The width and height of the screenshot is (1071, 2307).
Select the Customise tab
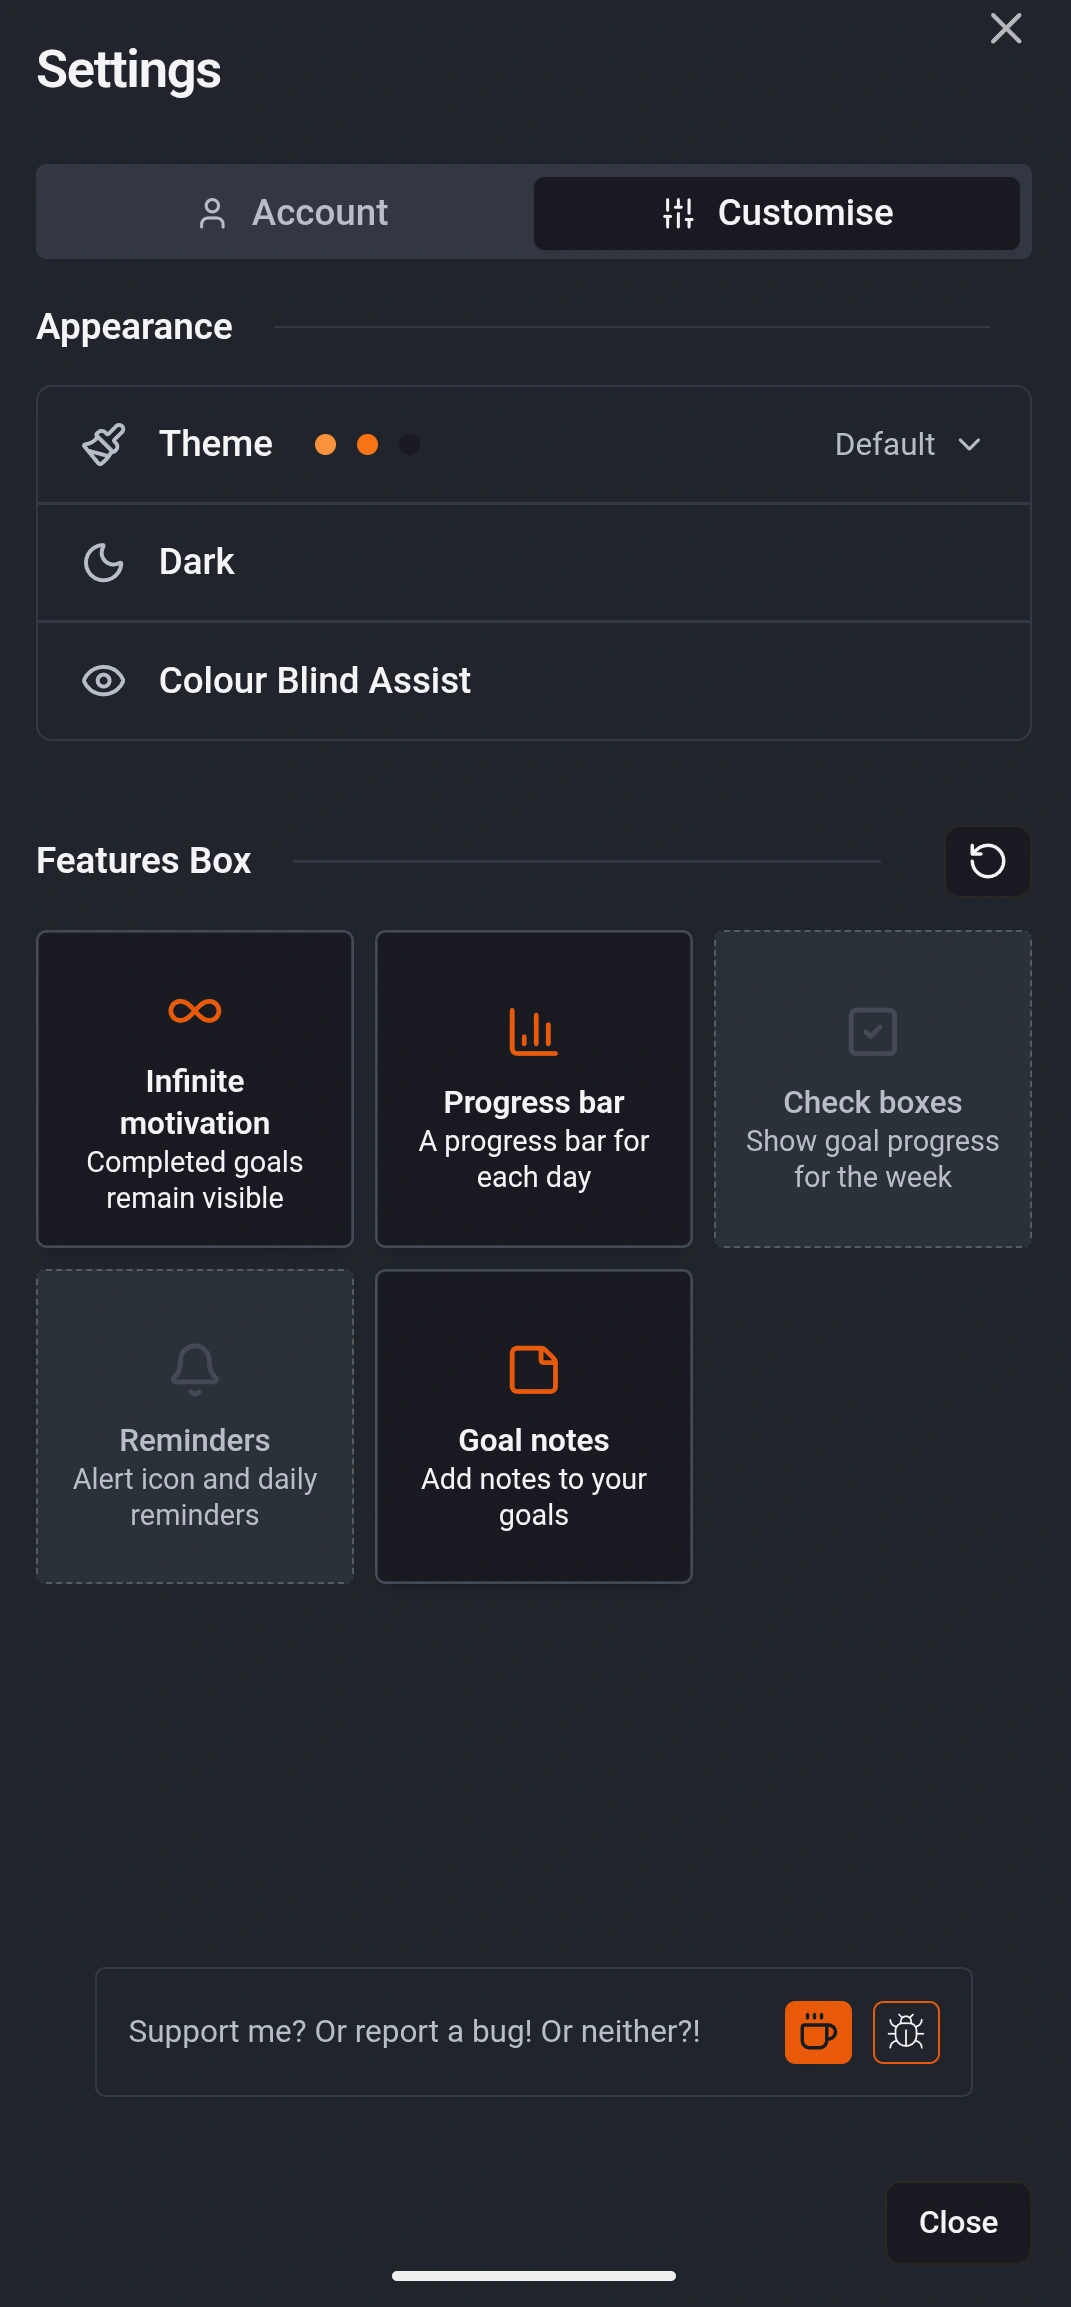(777, 213)
